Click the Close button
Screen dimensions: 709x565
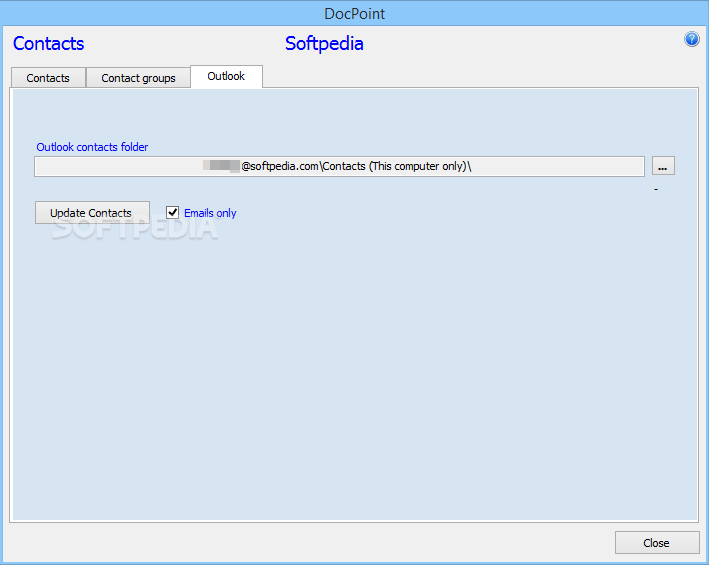click(657, 542)
